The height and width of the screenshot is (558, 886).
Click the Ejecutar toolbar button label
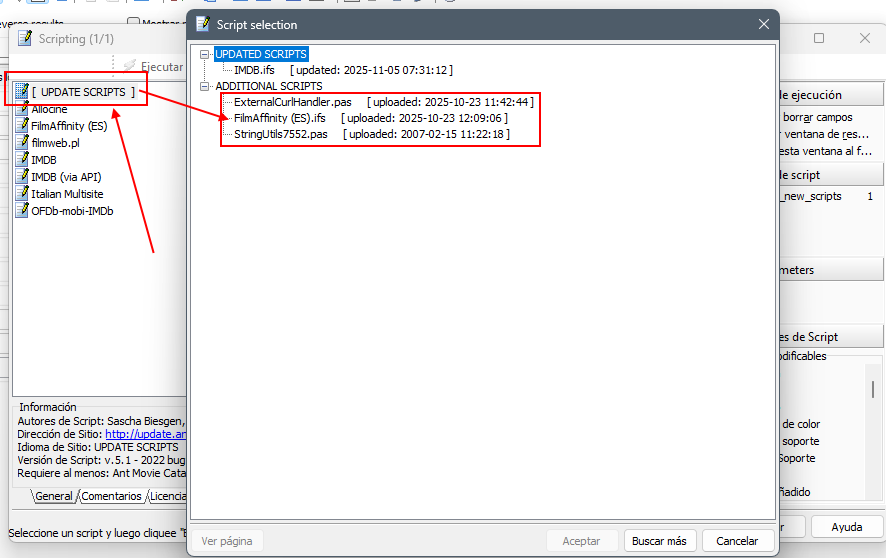(x=162, y=67)
